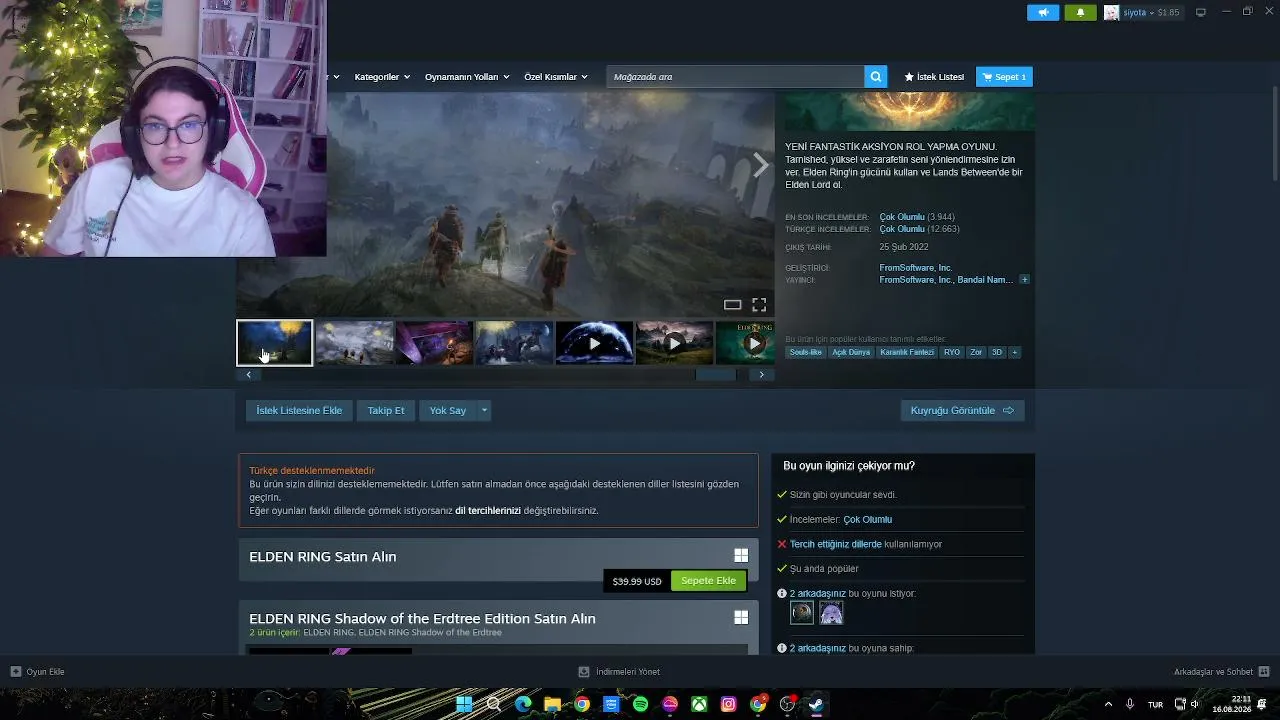Click the 2 arkadaşınız bu oyunu istiyor link
Image resolution: width=1280 pixels, height=720 pixels.
point(818,594)
